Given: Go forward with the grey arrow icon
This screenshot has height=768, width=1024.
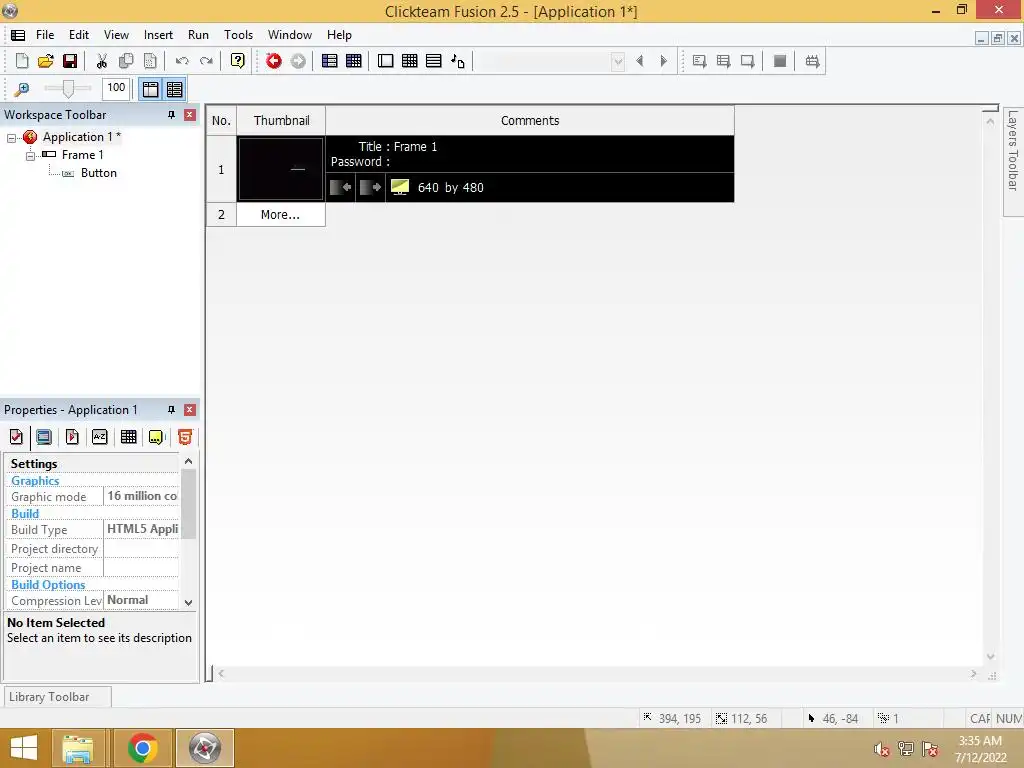Looking at the screenshot, I should click(x=298, y=61).
